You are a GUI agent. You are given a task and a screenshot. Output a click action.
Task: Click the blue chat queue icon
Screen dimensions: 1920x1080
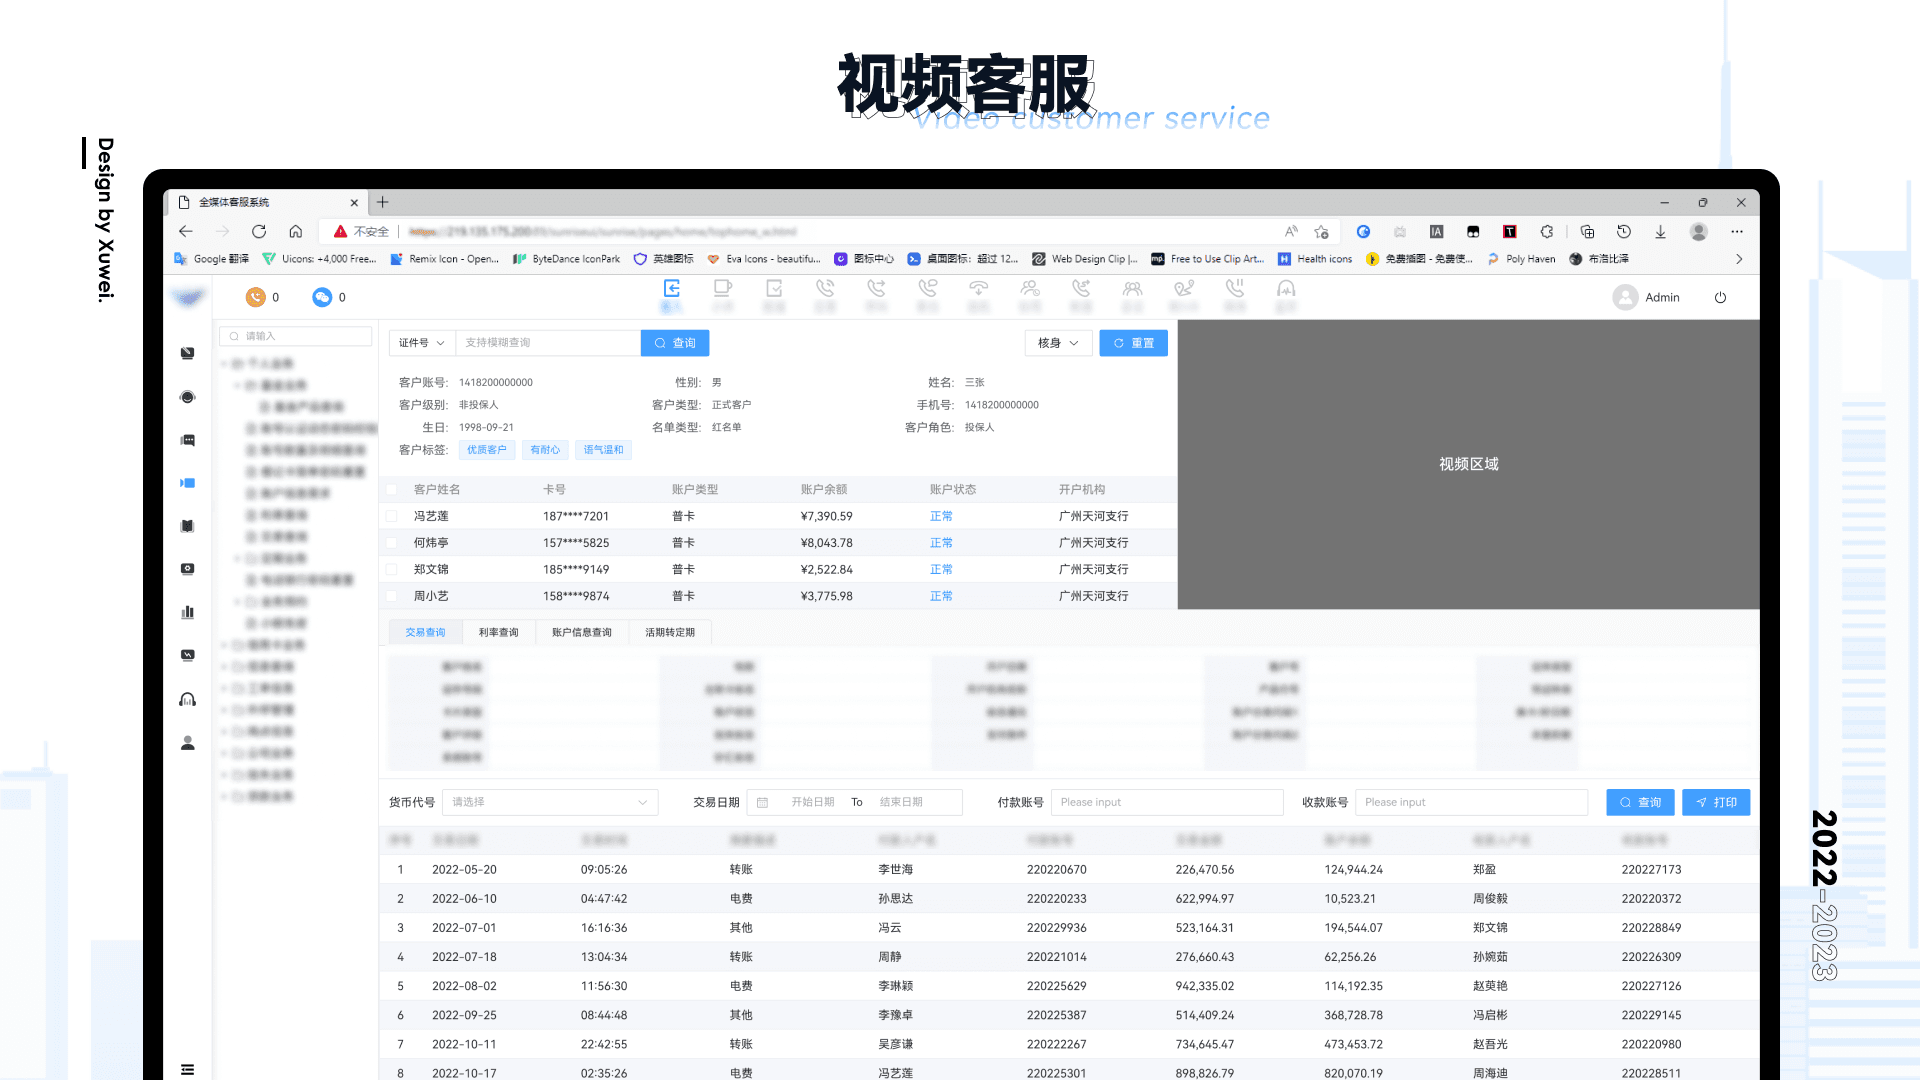(x=322, y=297)
